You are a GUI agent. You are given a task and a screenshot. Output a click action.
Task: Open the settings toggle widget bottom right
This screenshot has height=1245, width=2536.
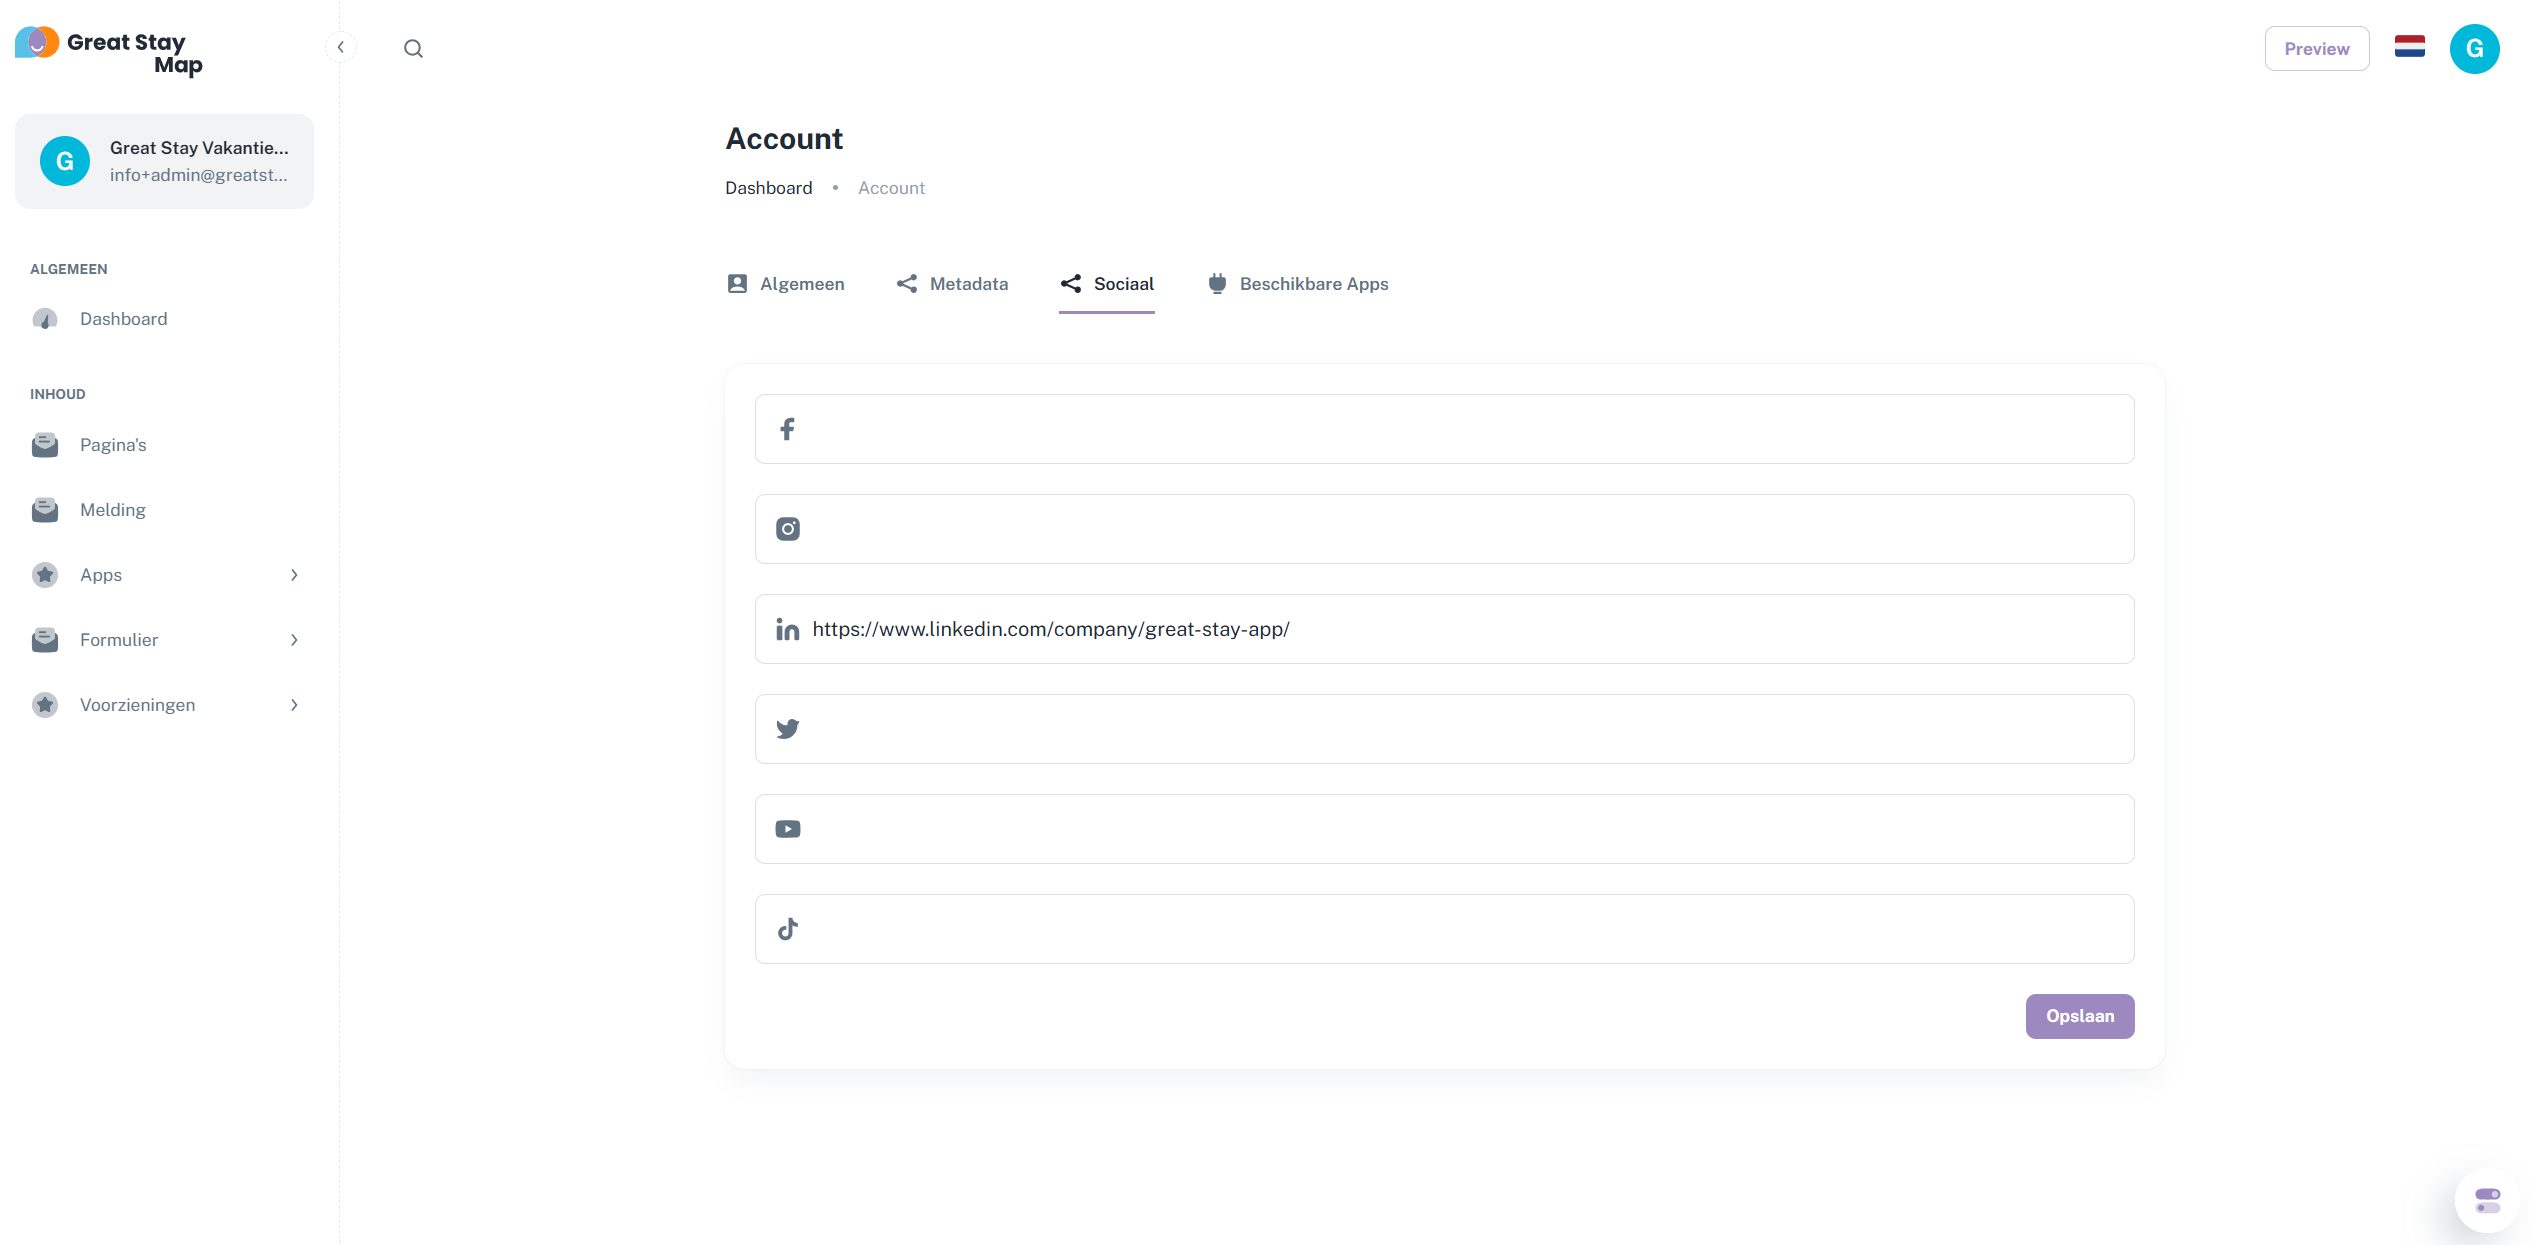click(x=2487, y=1200)
